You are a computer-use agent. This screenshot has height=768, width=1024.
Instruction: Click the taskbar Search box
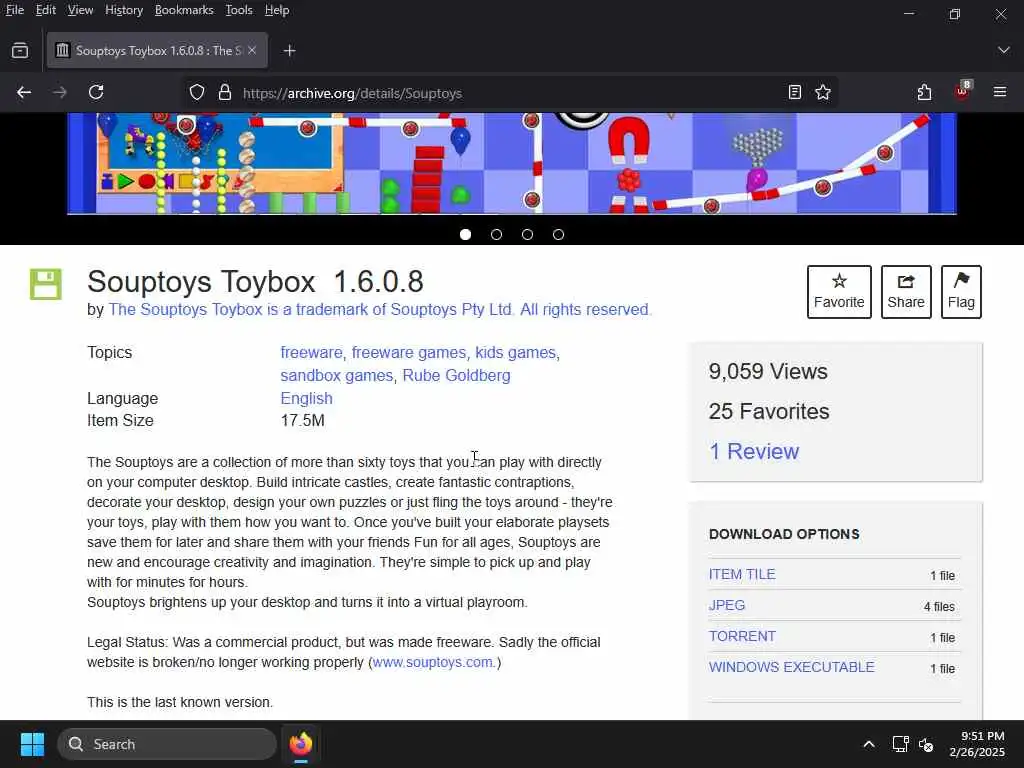(x=167, y=744)
